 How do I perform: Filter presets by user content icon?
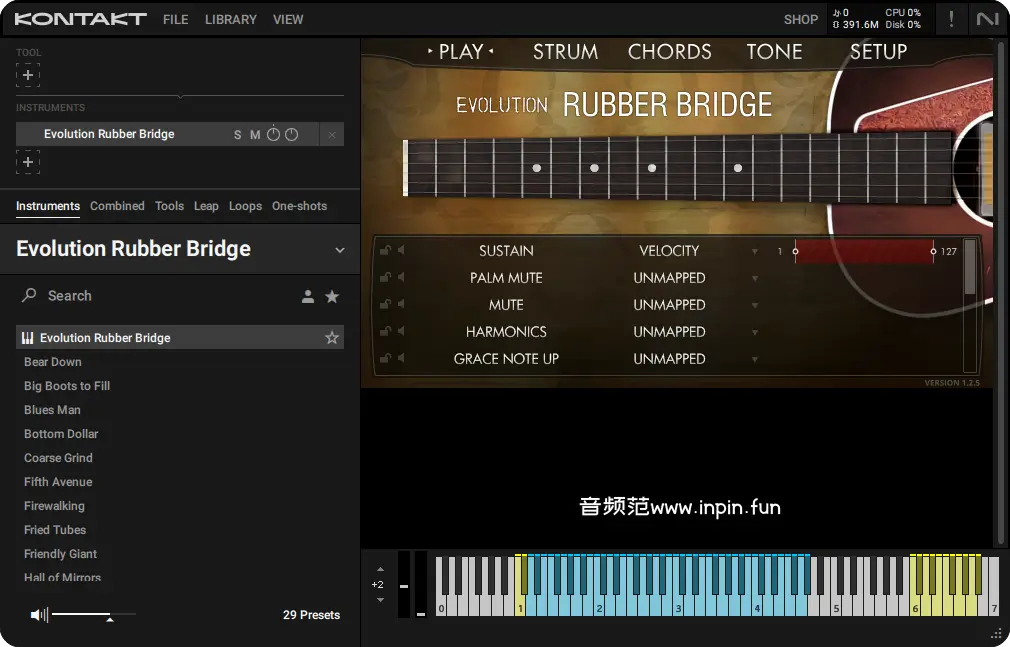tap(308, 296)
